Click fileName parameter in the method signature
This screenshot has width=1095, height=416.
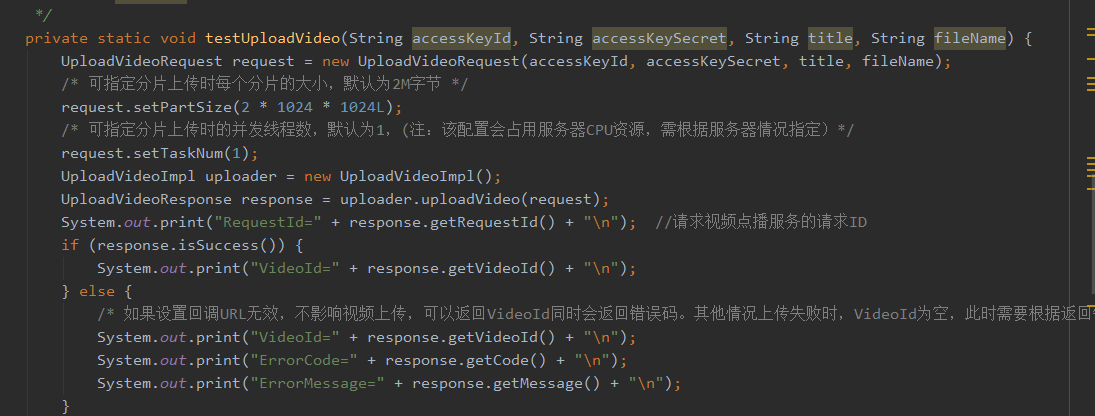[970, 39]
